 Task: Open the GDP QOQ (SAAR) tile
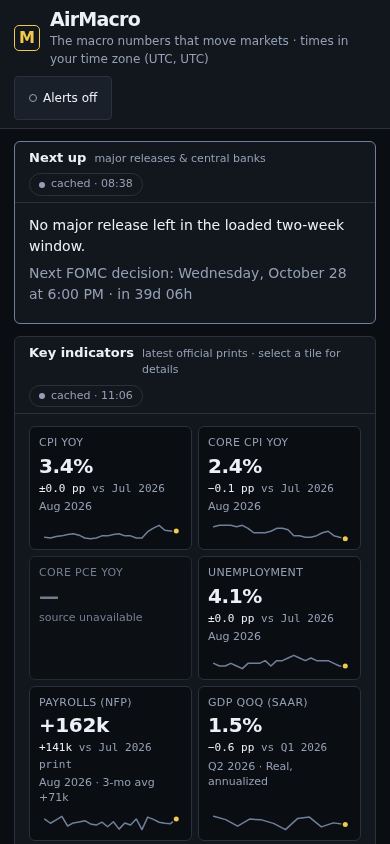tap(279, 763)
